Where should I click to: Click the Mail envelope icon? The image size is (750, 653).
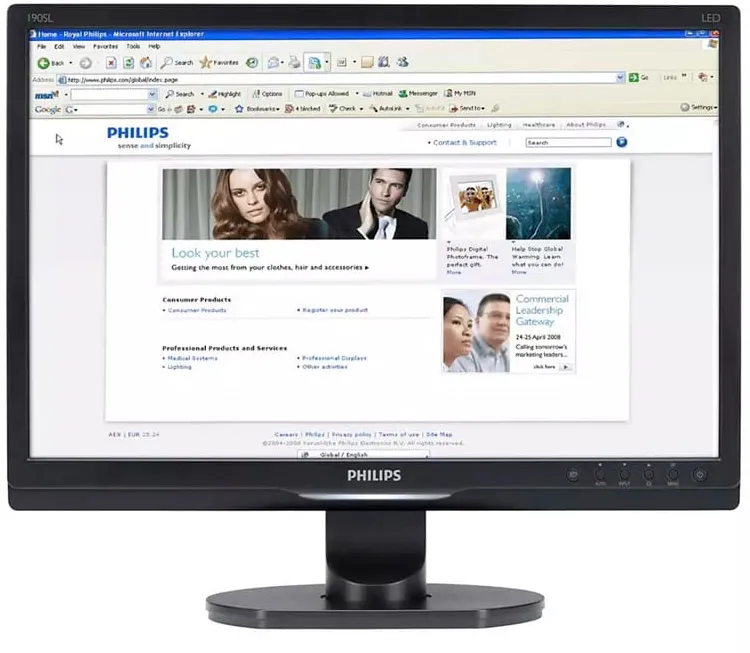pyautogui.click(x=273, y=63)
